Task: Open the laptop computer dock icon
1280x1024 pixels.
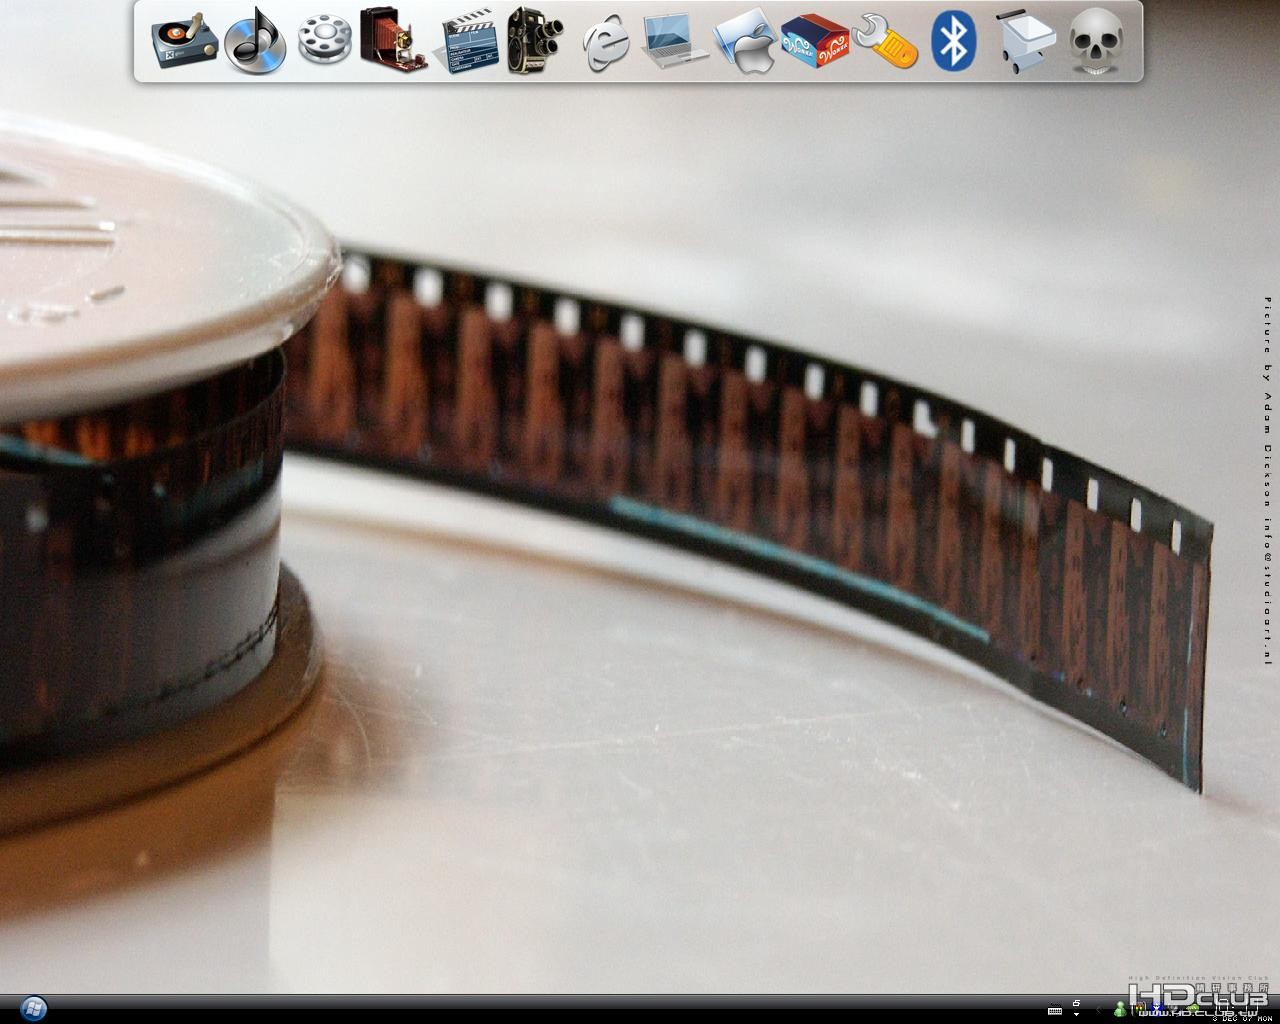Action: (x=675, y=41)
